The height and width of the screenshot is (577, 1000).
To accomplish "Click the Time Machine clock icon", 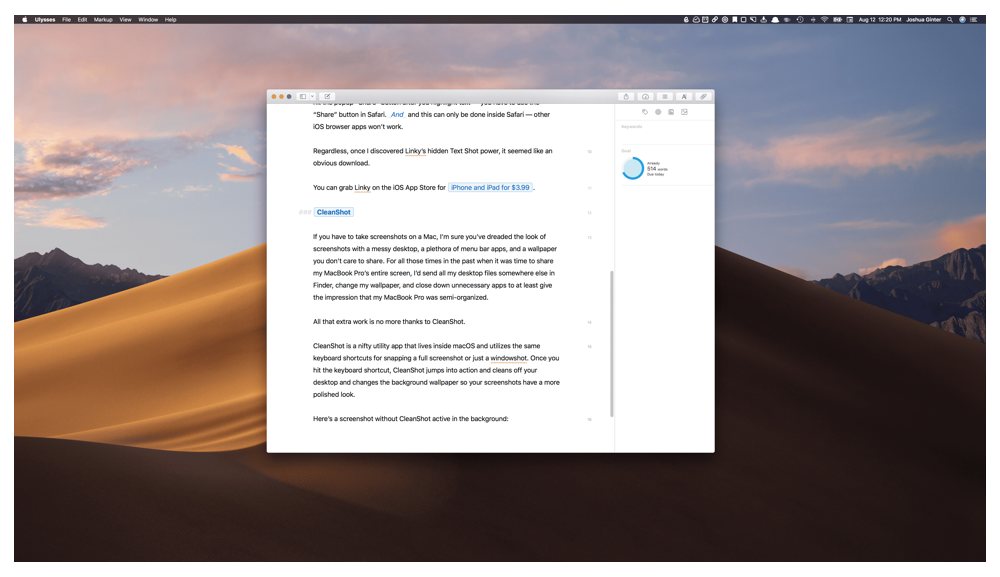I will [800, 20].
